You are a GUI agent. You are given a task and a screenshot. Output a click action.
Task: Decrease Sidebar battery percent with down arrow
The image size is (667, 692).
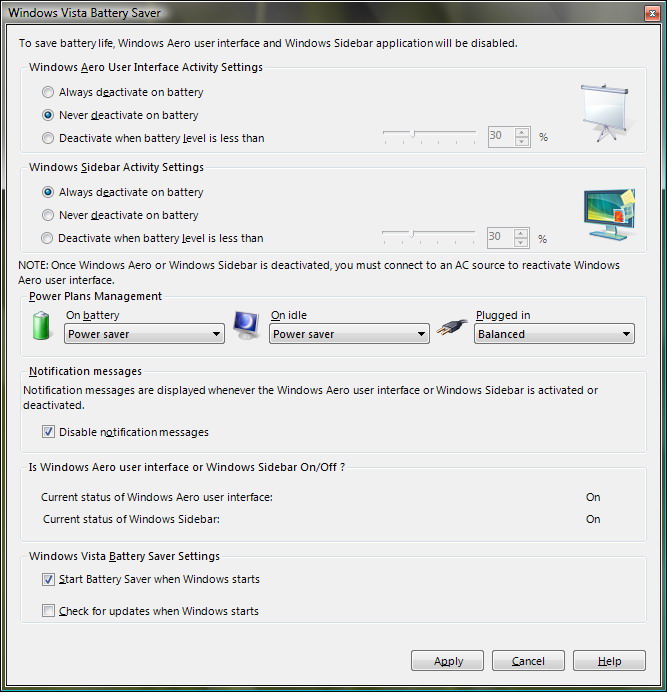click(521, 242)
